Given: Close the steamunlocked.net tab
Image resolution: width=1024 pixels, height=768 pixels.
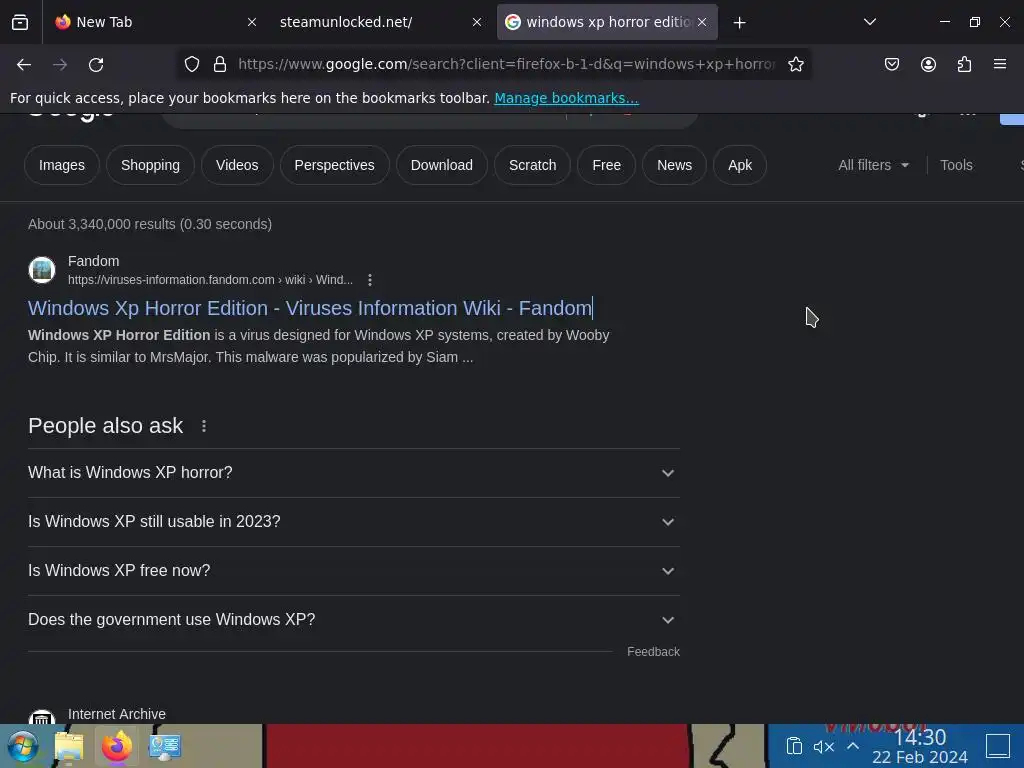Looking at the screenshot, I should [477, 22].
